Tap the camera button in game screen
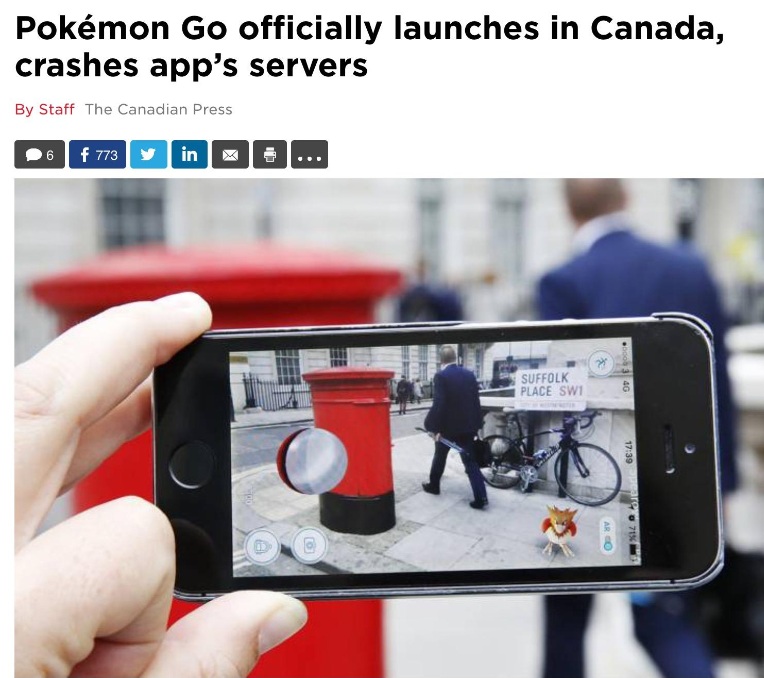This screenshot has width=764, height=678. point(309,545)
